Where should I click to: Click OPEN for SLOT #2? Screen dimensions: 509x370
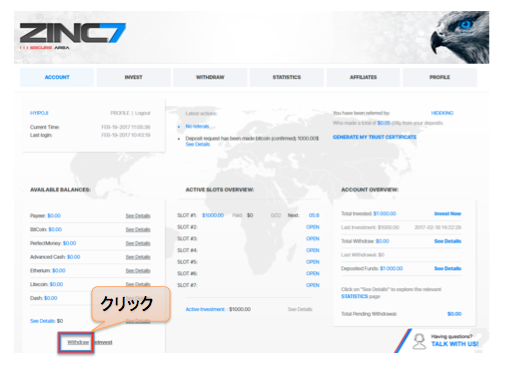313,227
